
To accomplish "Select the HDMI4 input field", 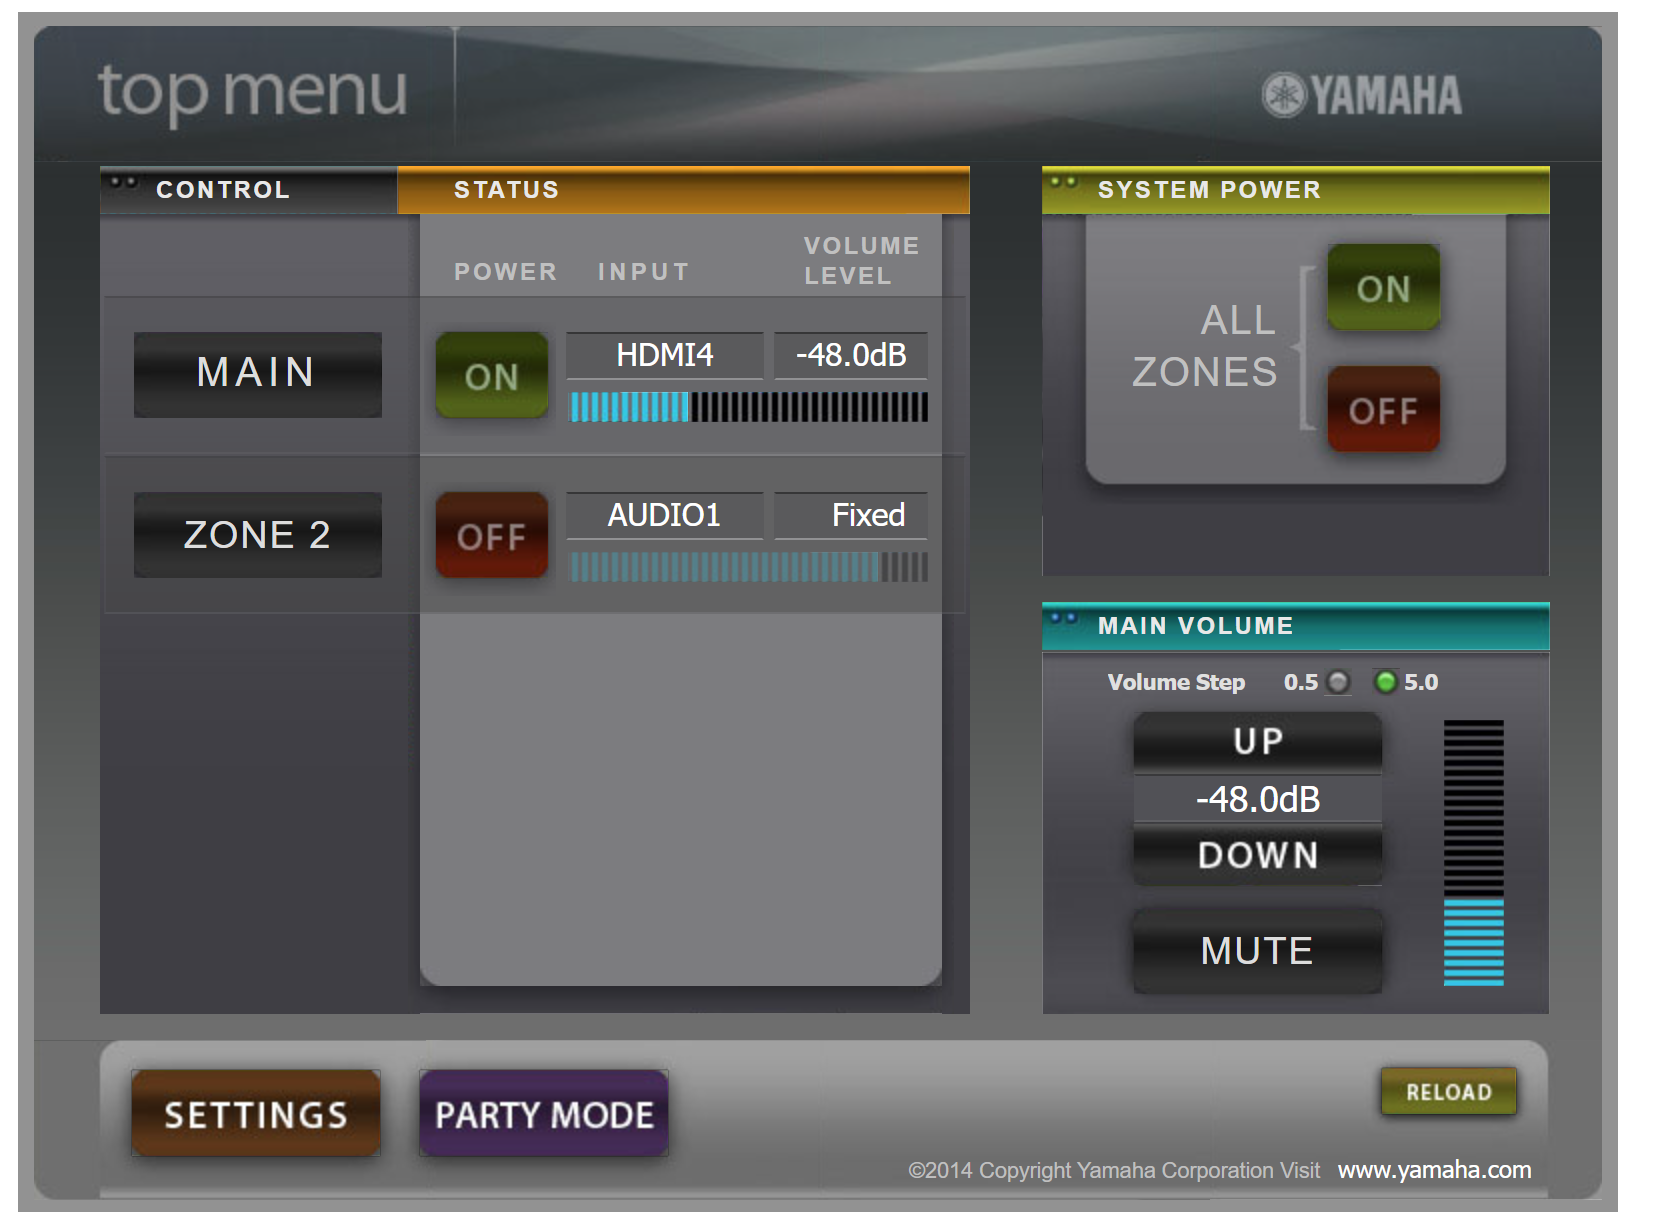I will pyautogui.click(x=663, y=355).
